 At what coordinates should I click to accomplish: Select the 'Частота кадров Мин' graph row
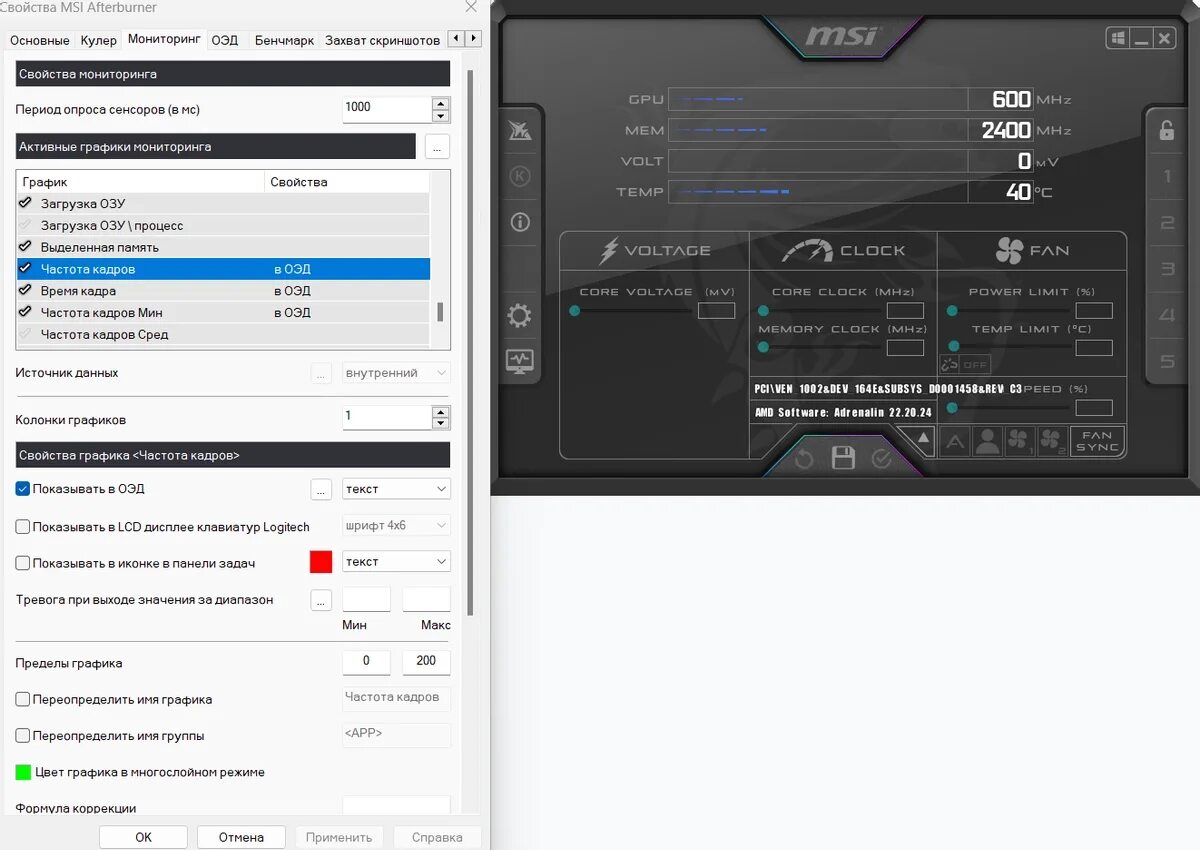click(224, 313)
